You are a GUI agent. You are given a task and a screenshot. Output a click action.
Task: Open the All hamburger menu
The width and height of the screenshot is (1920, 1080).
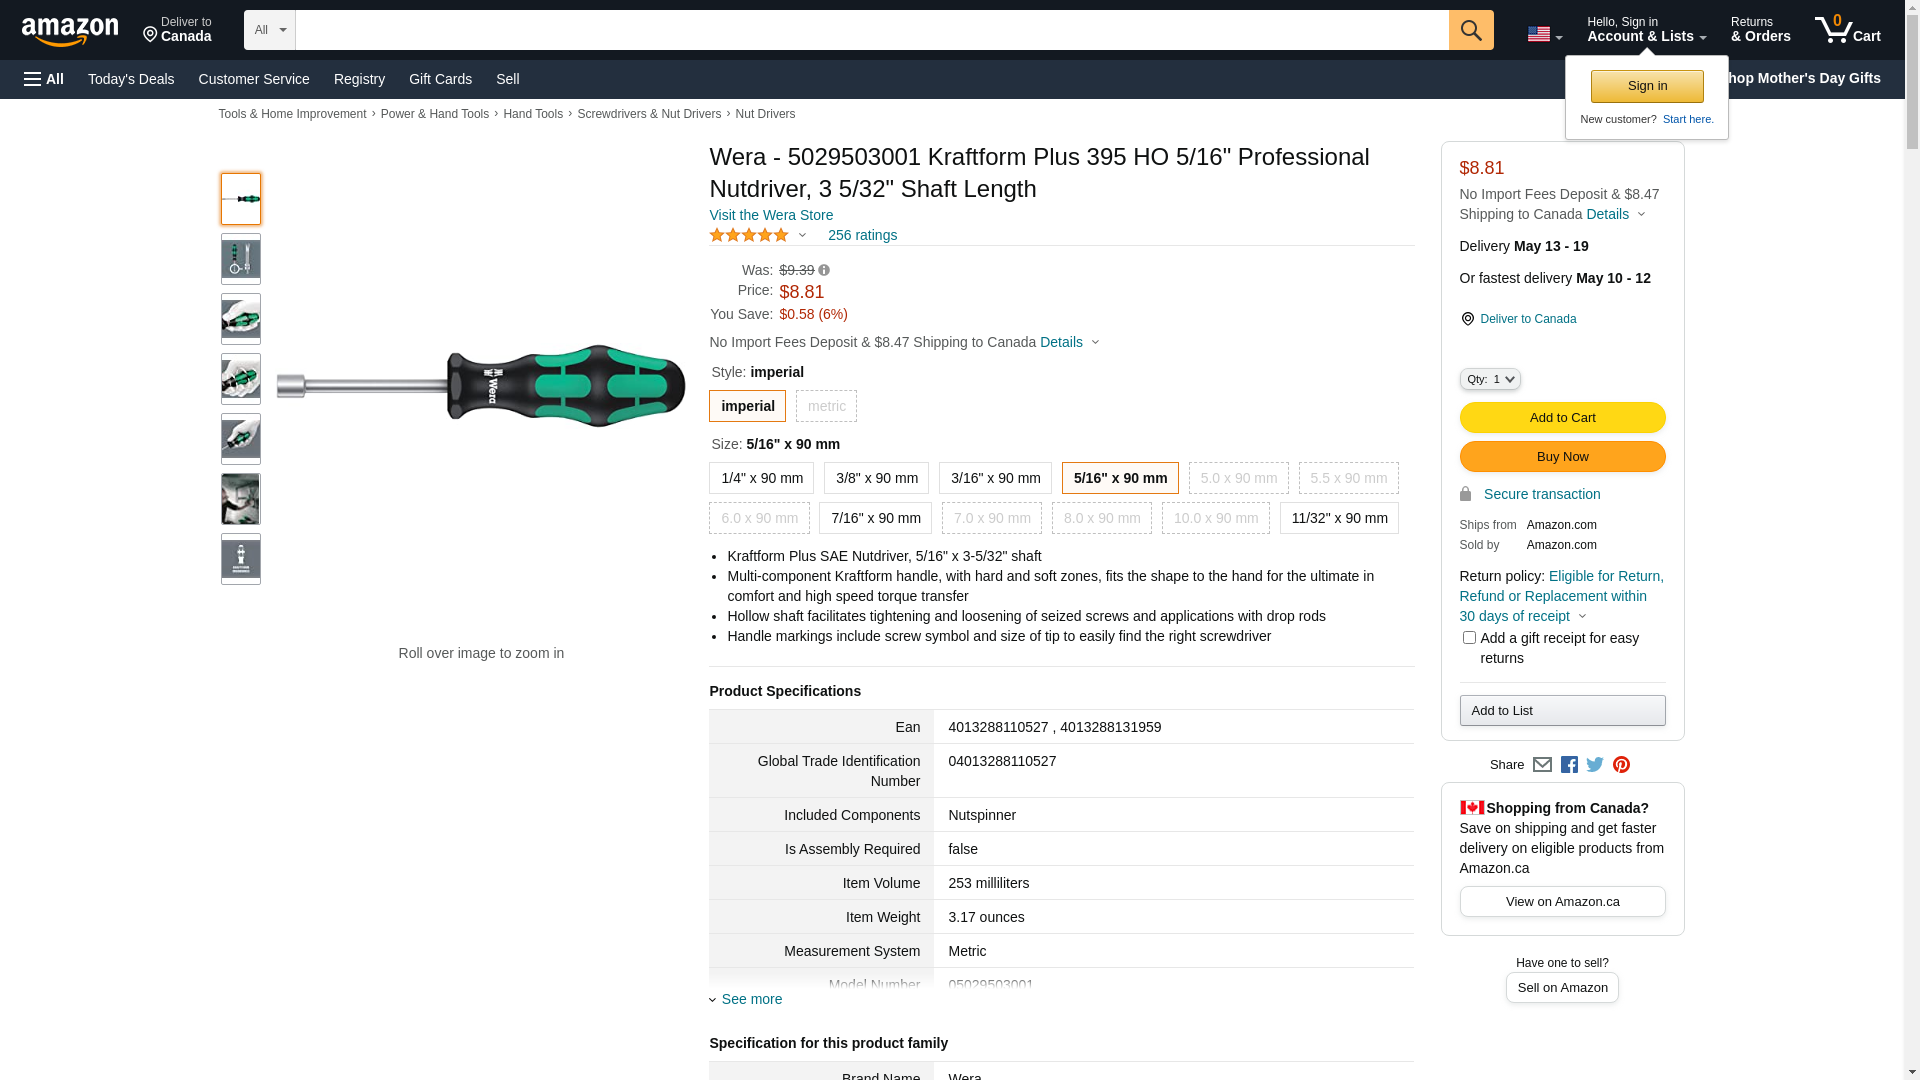(44, 79)
